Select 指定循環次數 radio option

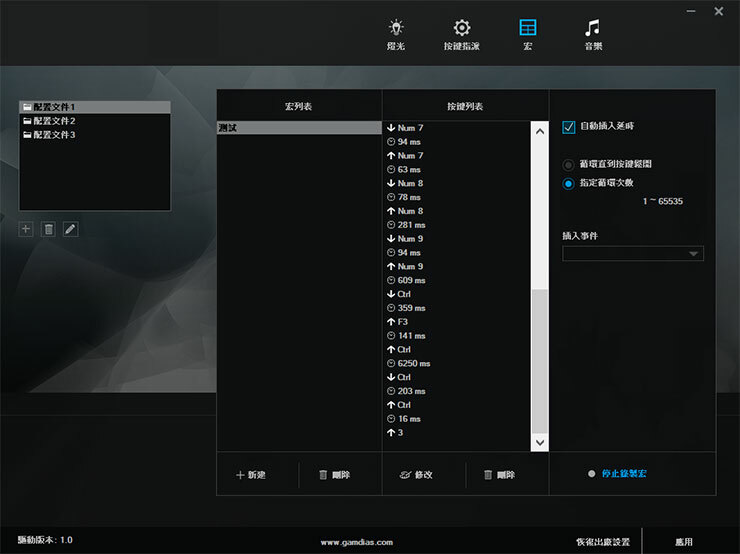pos(569,183)
